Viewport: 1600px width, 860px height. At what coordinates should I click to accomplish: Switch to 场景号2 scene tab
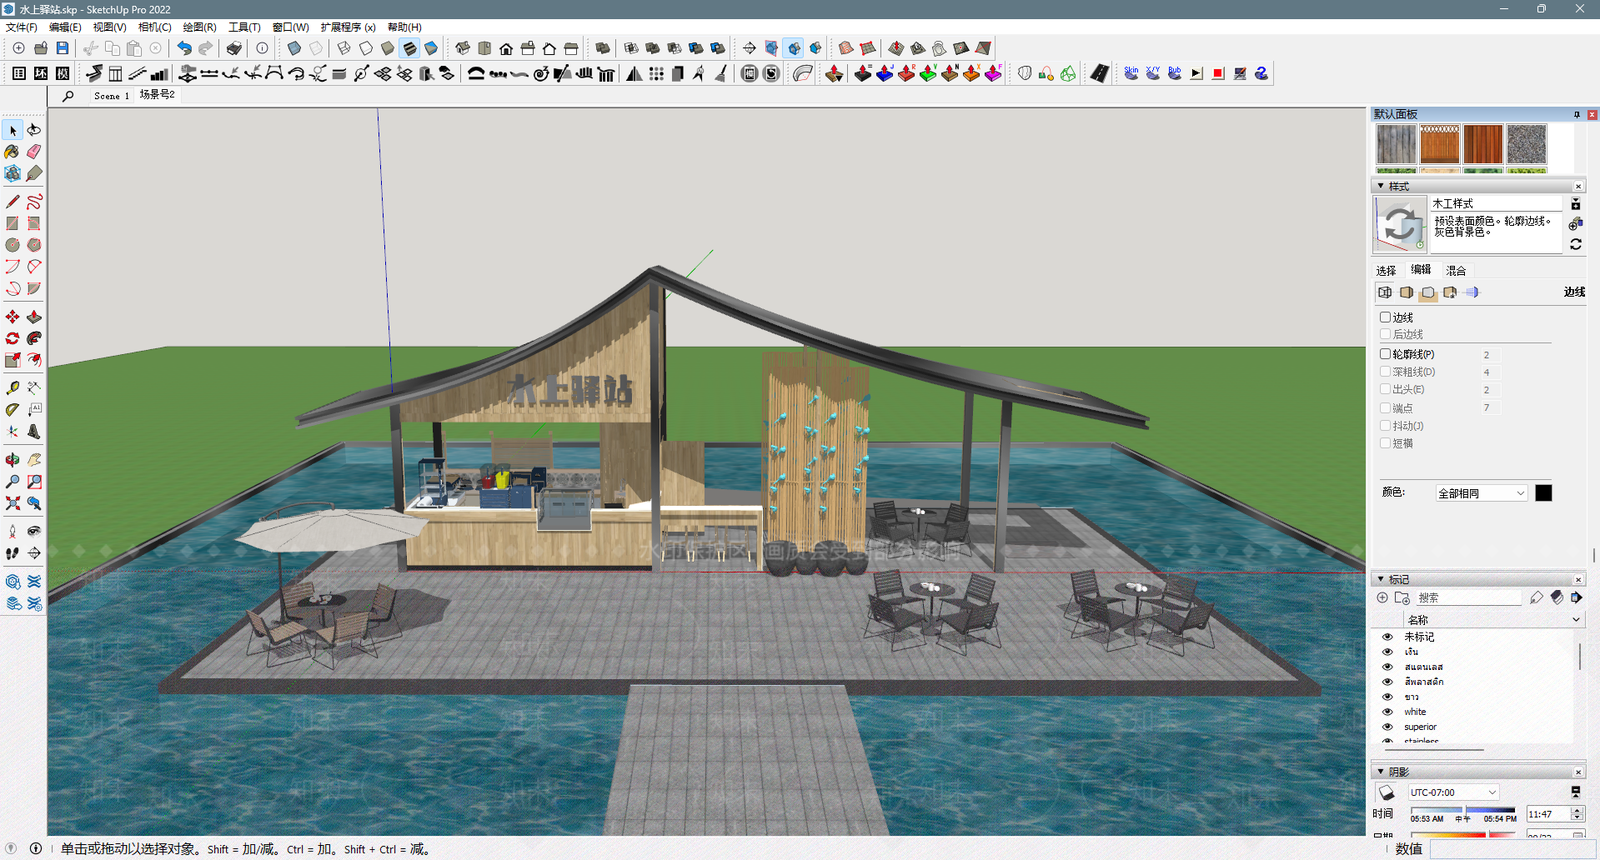pos(157,95)
